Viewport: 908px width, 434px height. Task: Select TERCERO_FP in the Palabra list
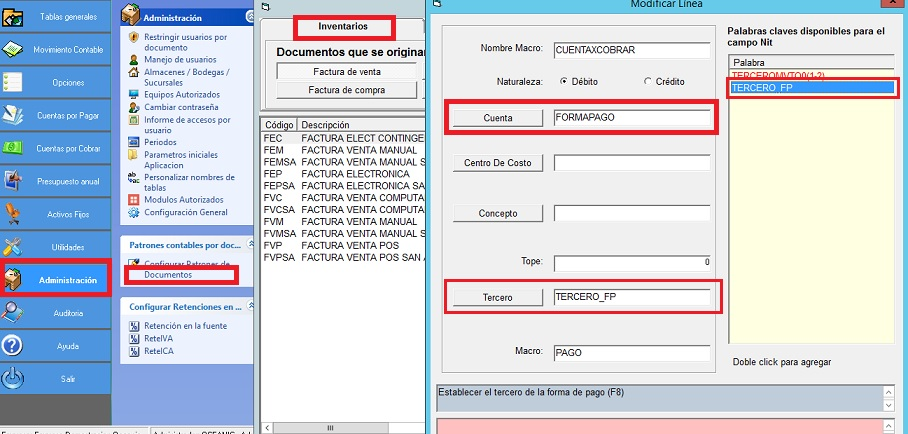pyautogui.click(x=808, y=88)
